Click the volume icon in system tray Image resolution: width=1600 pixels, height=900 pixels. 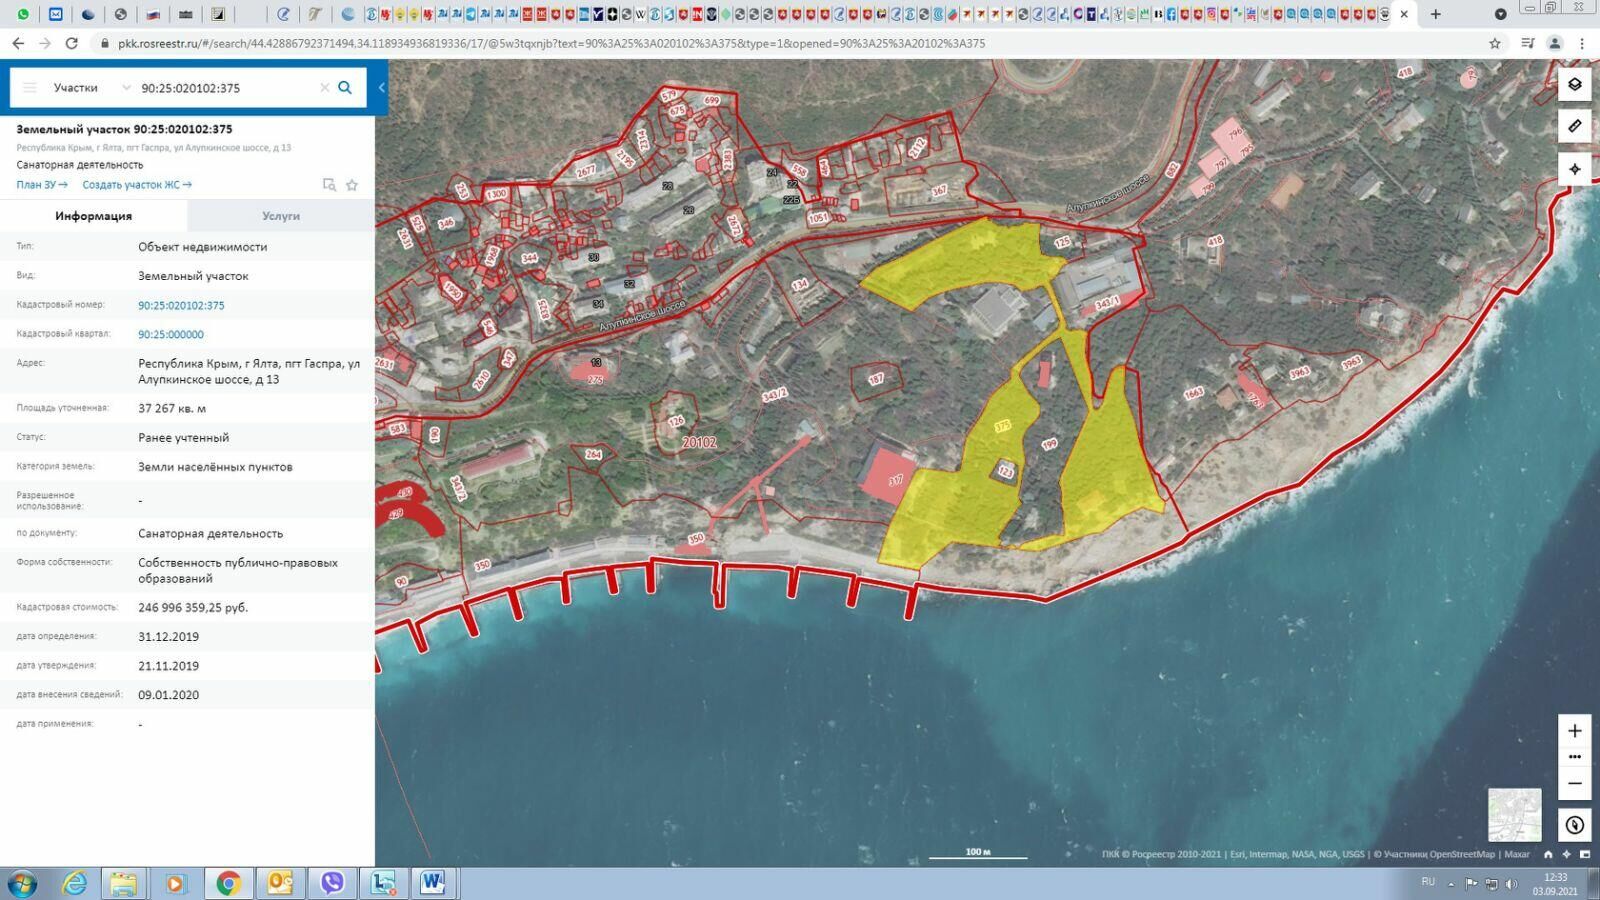1511,884
